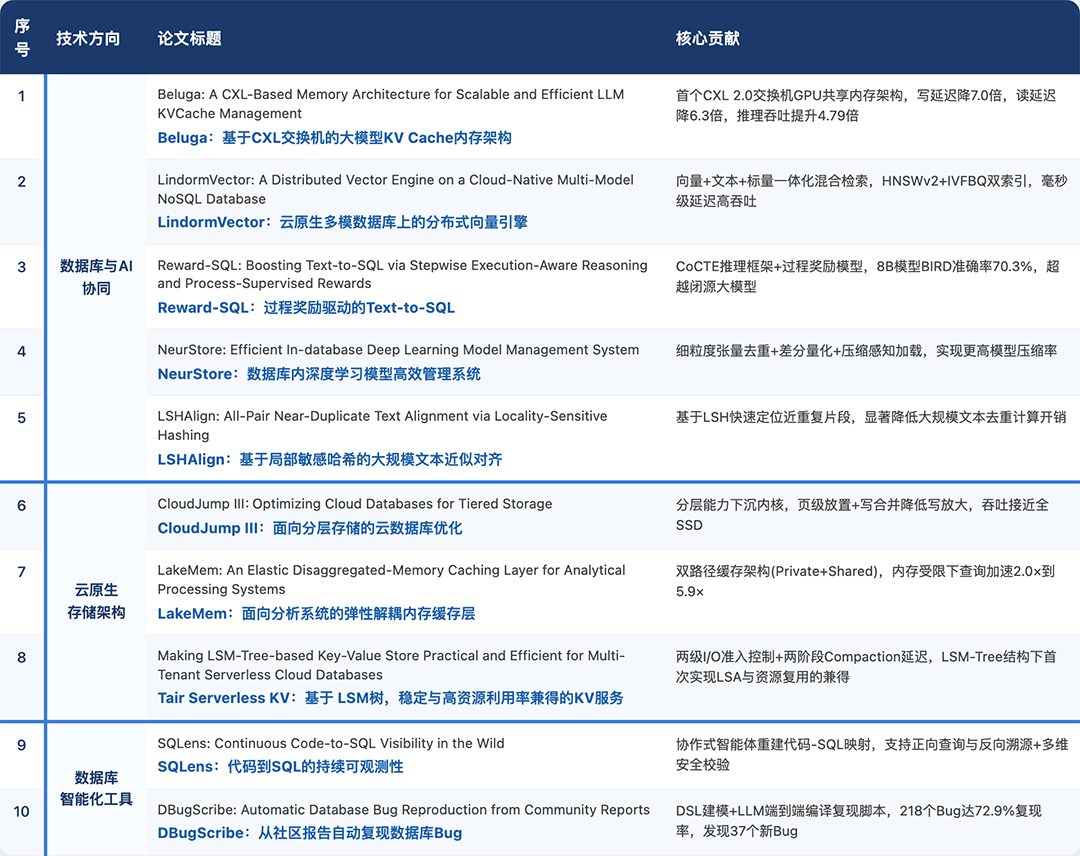Click contribution text '双路径缓存架构(Private+Shared)'
1080x856 pixels.
865,581
